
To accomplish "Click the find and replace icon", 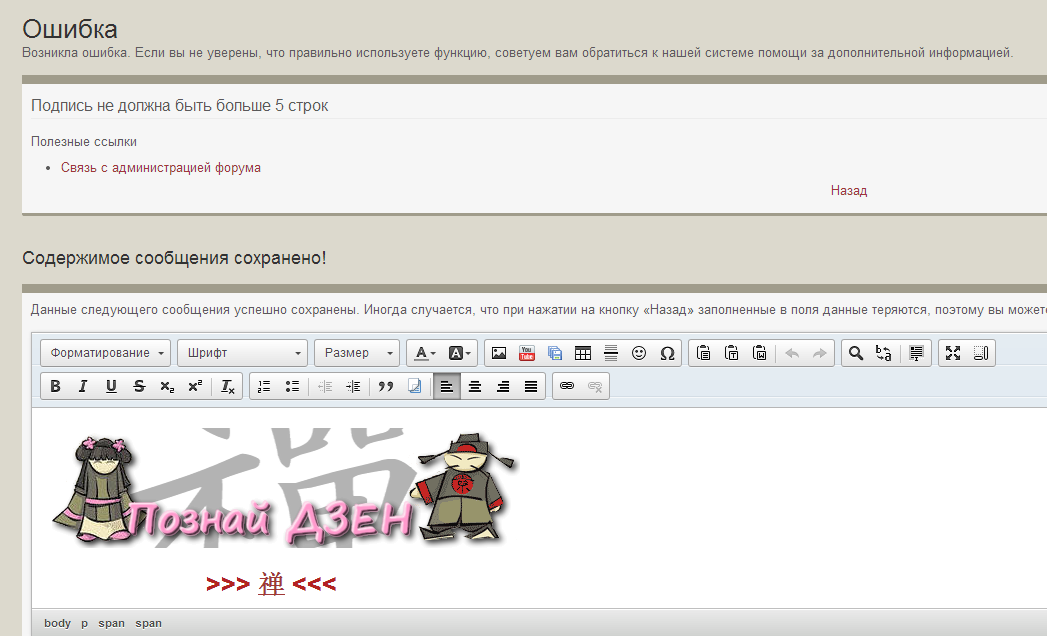I will (x=884, y=353).
